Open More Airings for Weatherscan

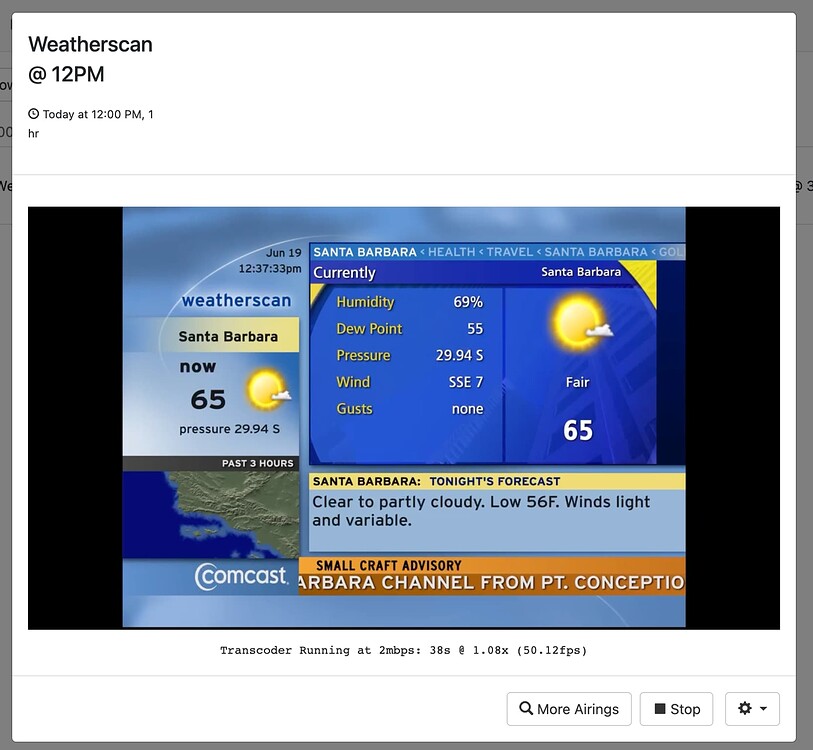click(568, 709)
